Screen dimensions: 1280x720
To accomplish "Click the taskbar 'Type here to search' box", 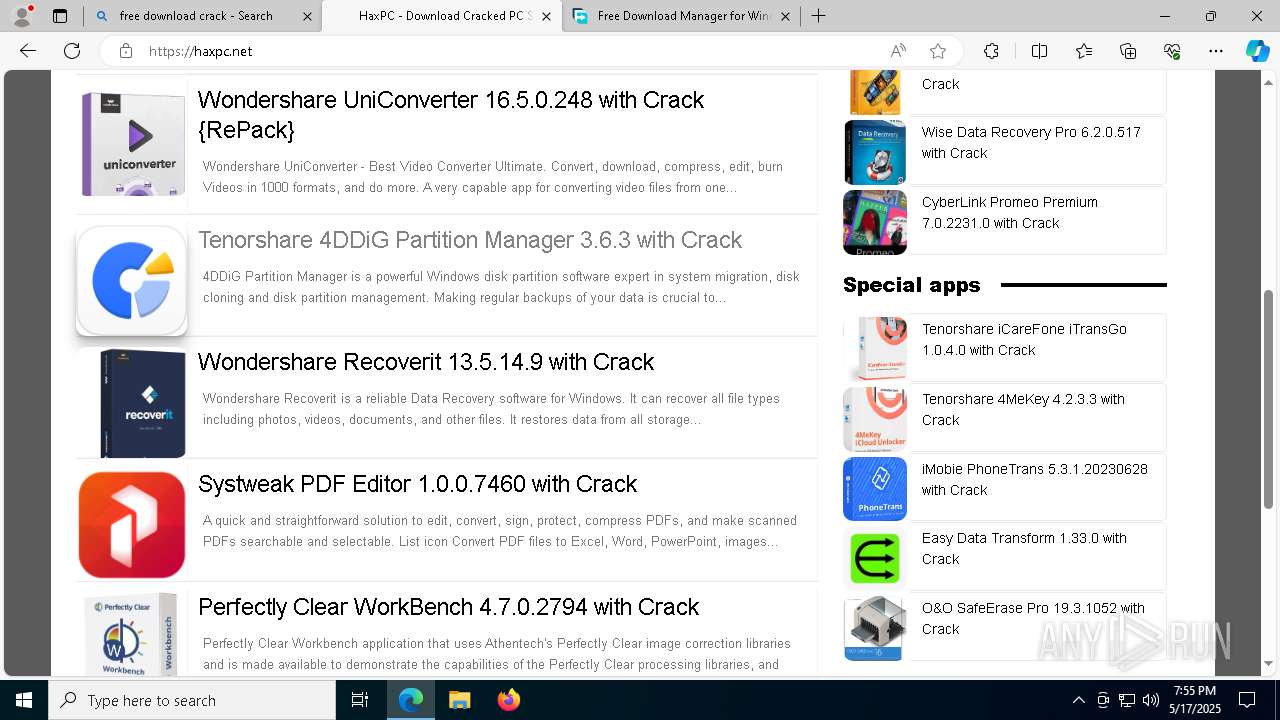I will 192,700.
